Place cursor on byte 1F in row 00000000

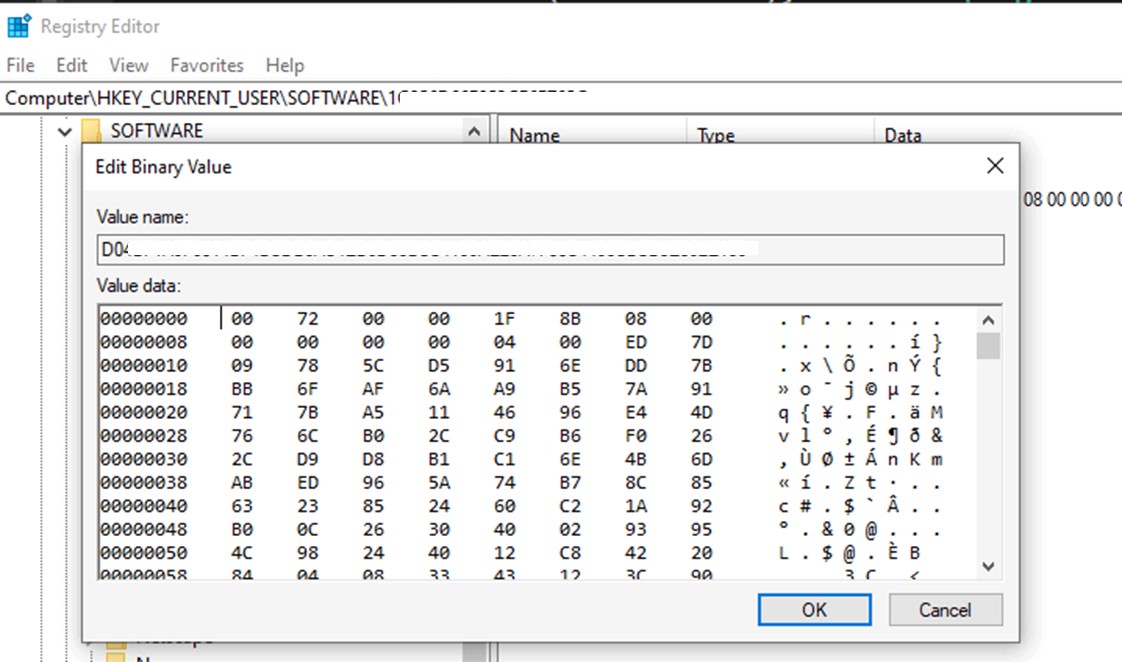[504, 318]
